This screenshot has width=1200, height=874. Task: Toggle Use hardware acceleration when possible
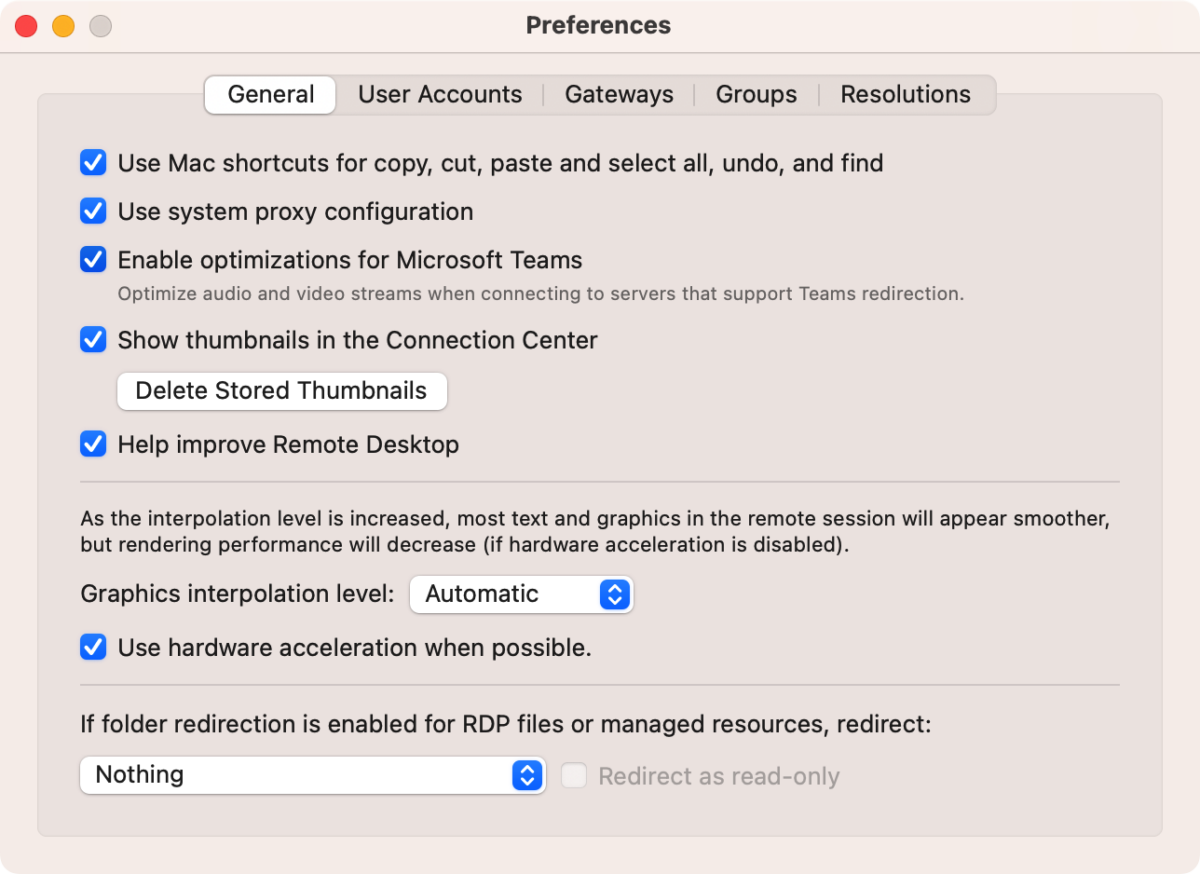93,648
